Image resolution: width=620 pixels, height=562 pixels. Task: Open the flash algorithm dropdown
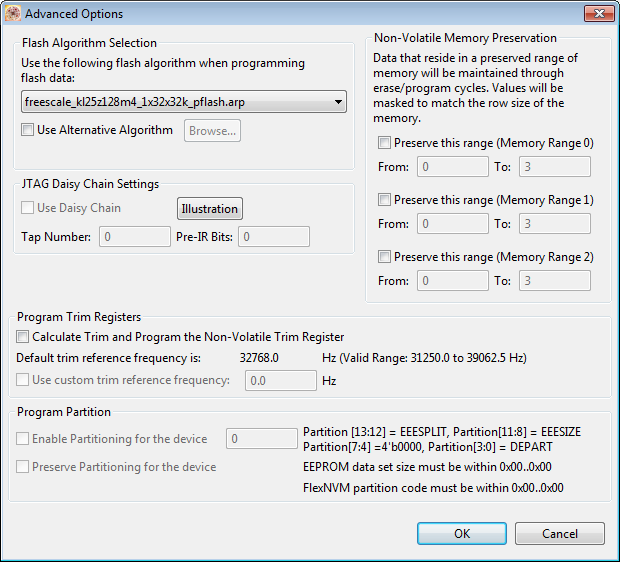coord(184,101)
